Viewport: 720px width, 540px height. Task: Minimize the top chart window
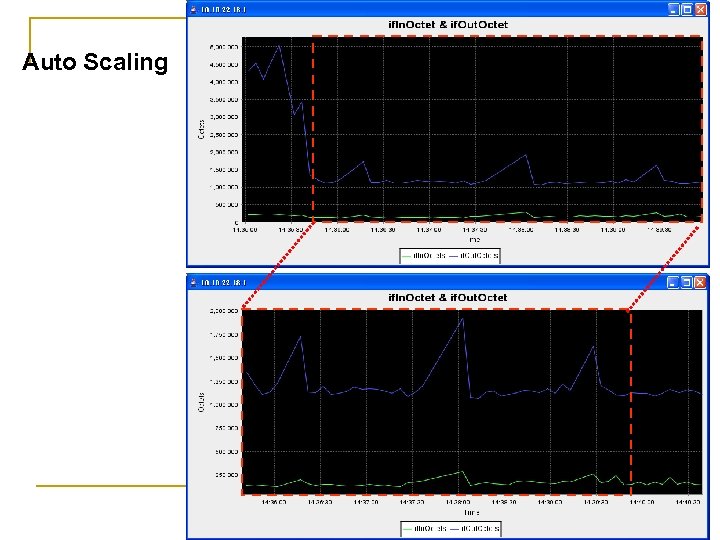tap(674, 10)
